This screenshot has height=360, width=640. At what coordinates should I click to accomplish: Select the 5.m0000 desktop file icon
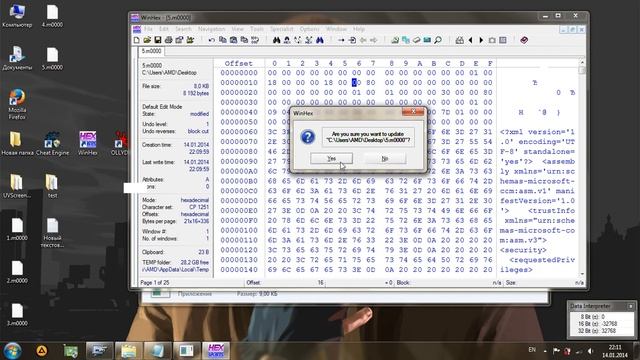point(52,59)
